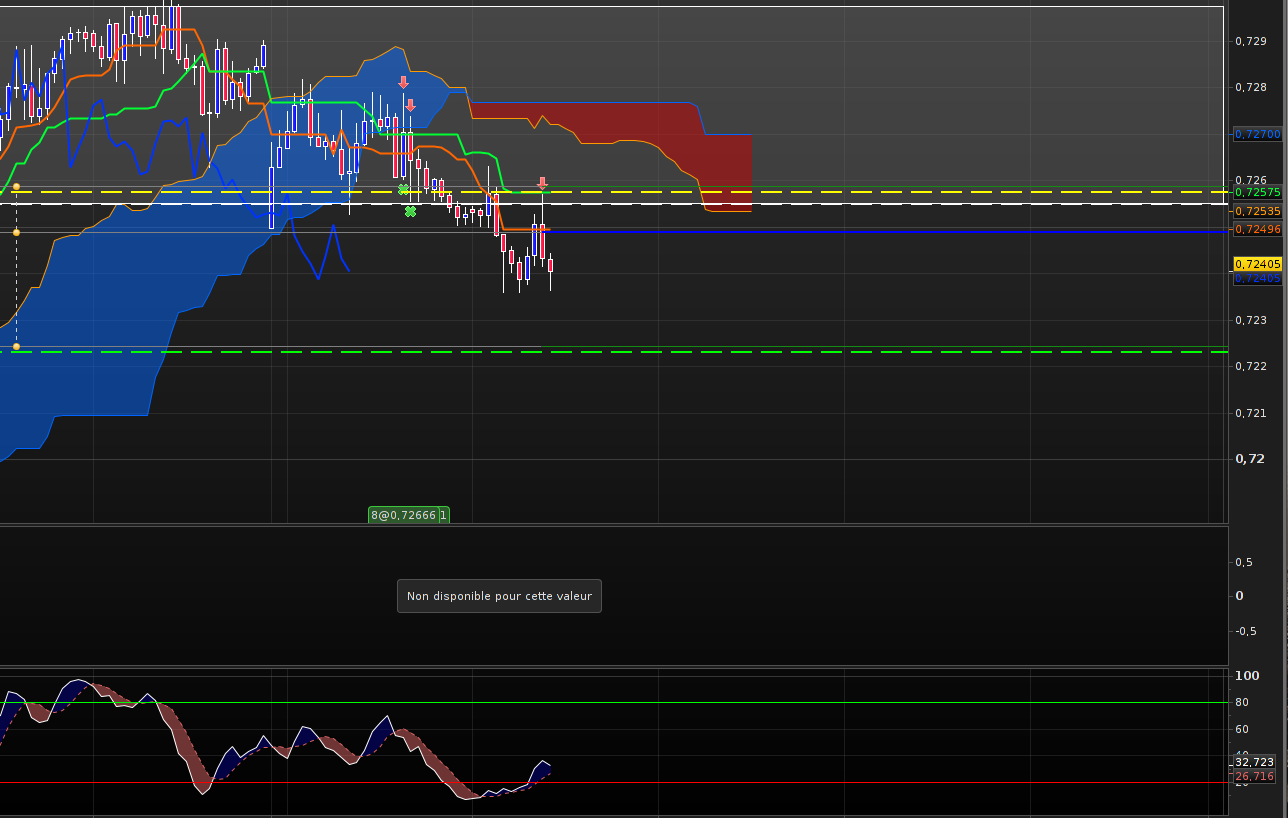Screen dimensions: 1288x818
Task: Select the green dashed horizontal target line
Action: click(612, 352)
